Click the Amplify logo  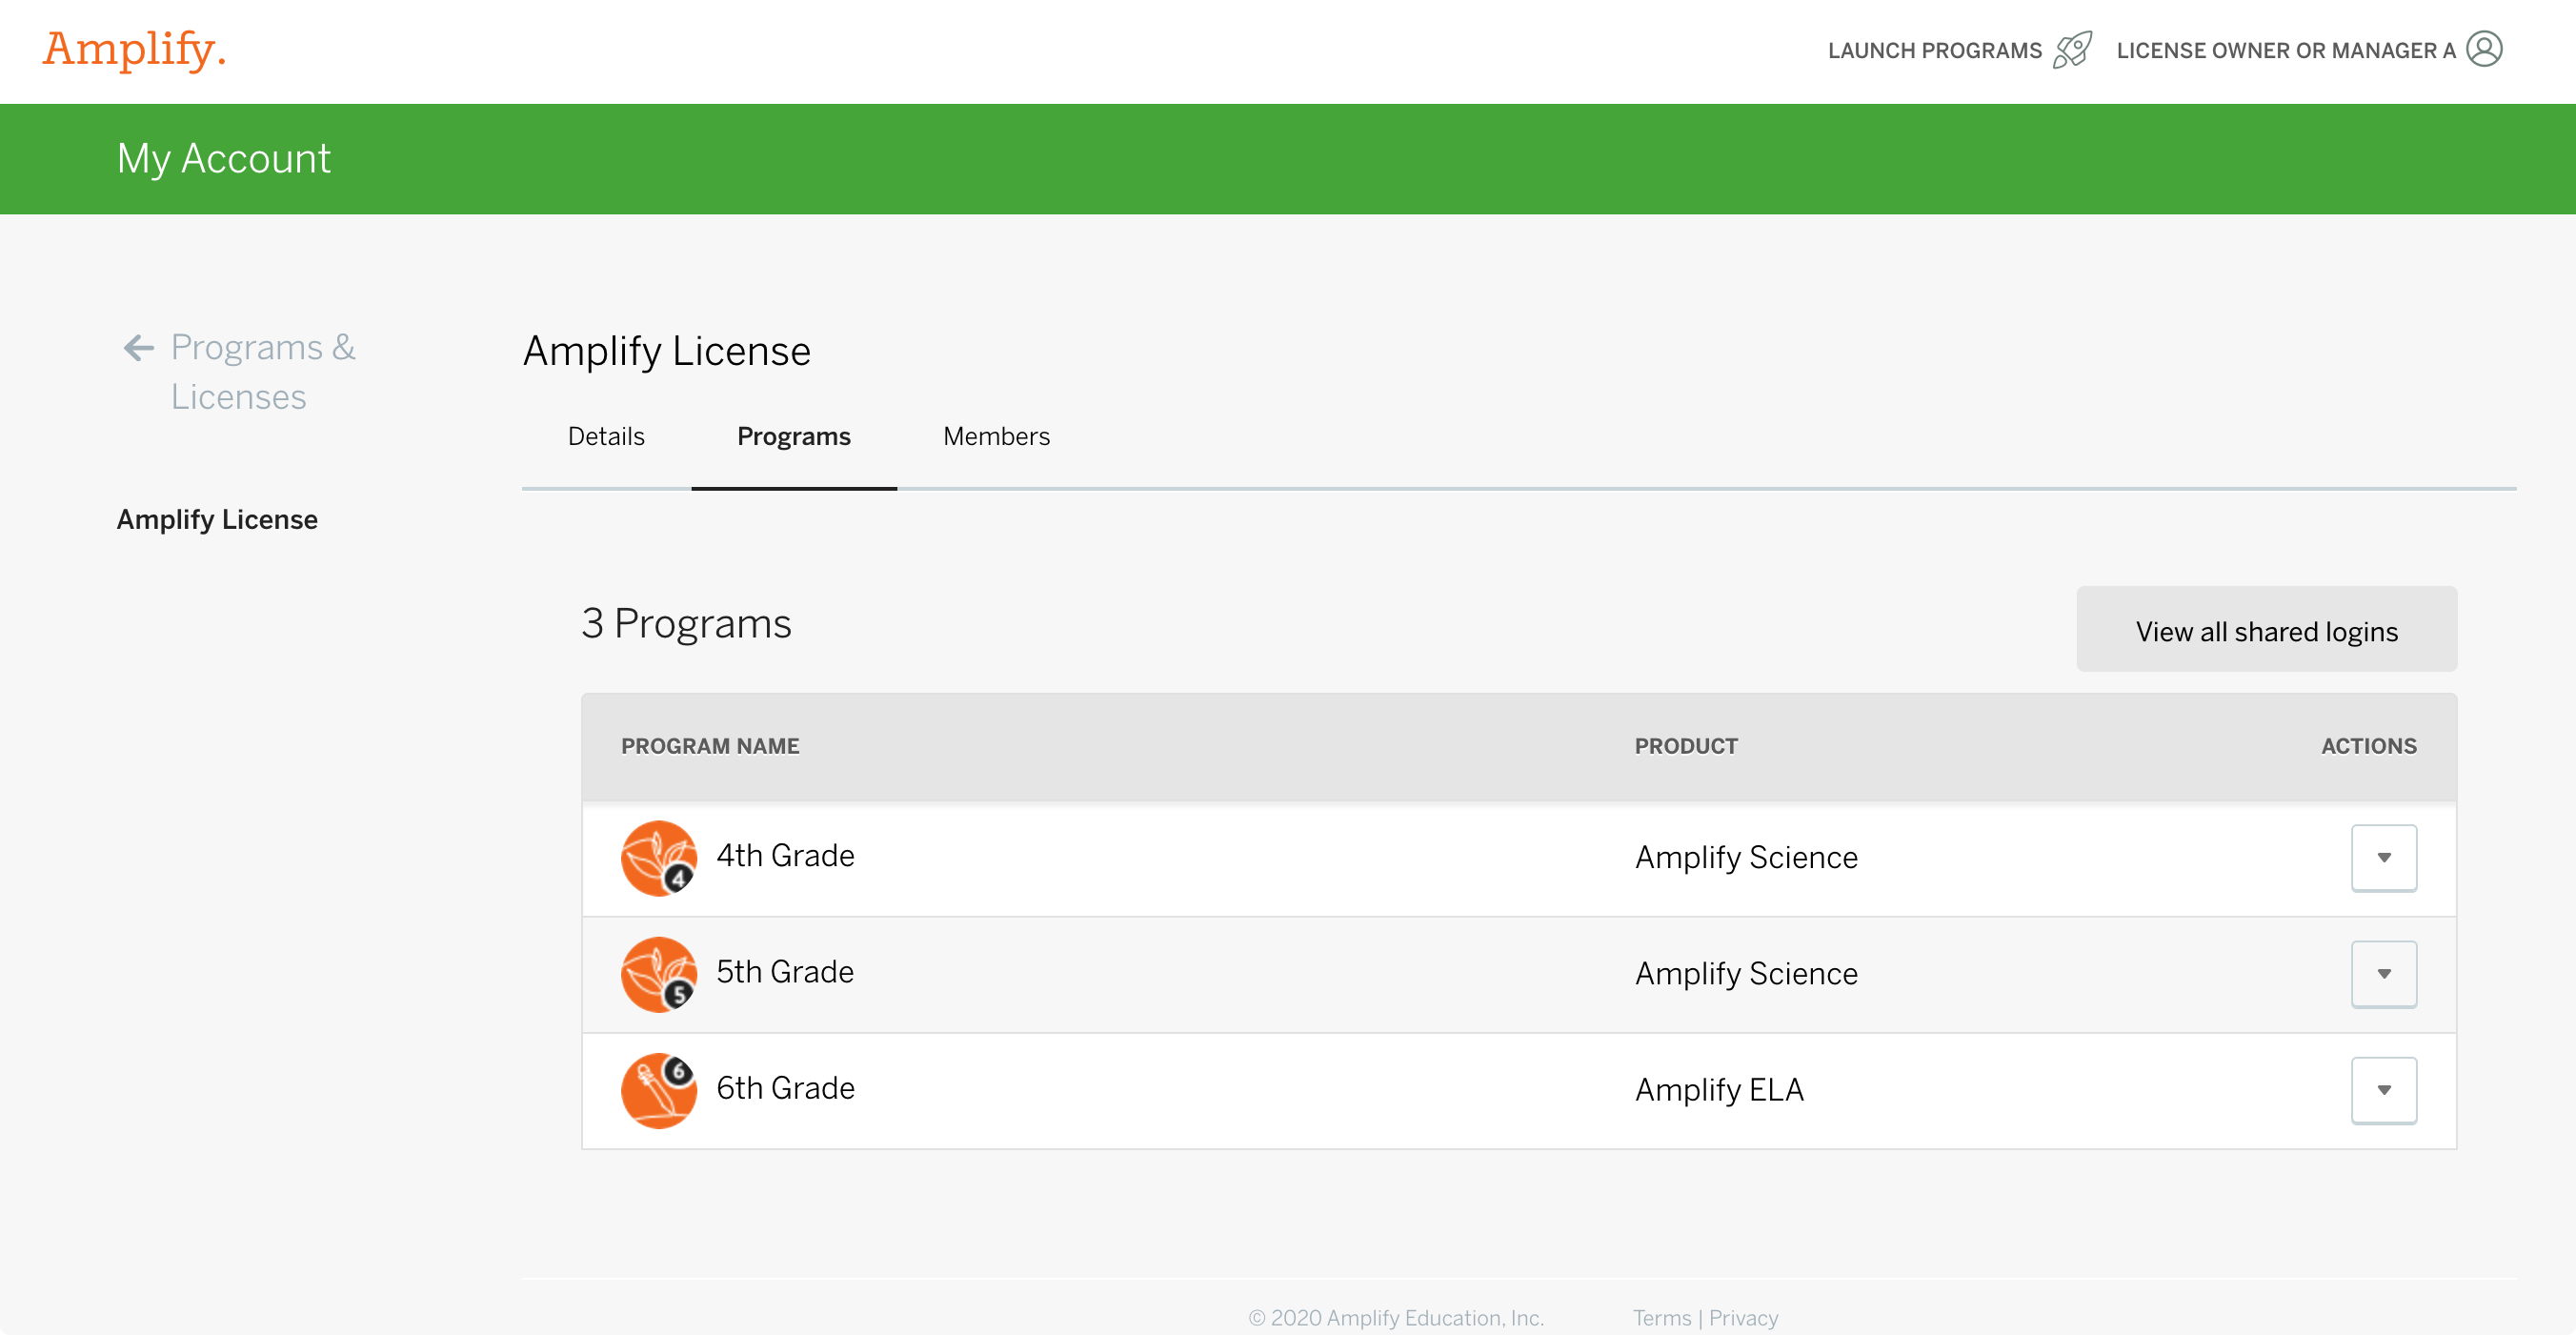(134, 50)
